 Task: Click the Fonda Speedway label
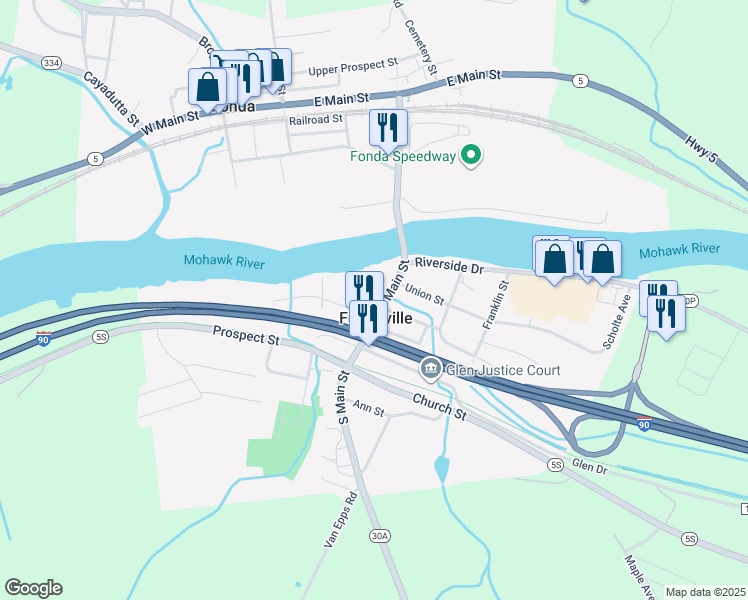[403, 156]
